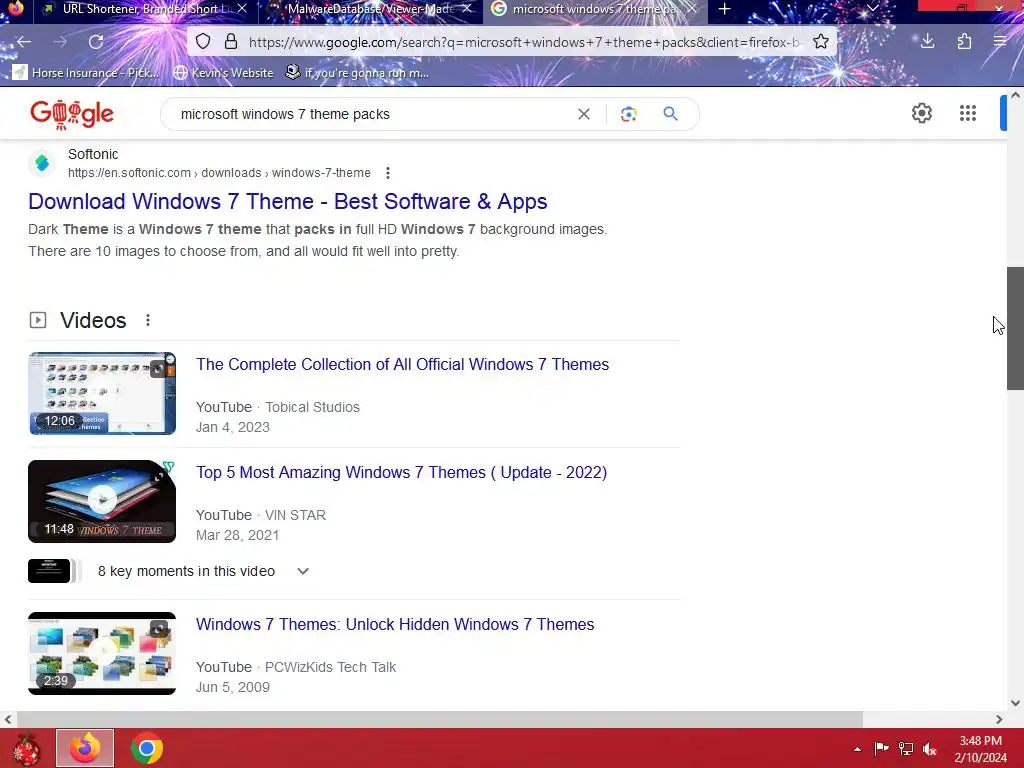
Task: Clear the Google search box with X
Action: point(584,114)
